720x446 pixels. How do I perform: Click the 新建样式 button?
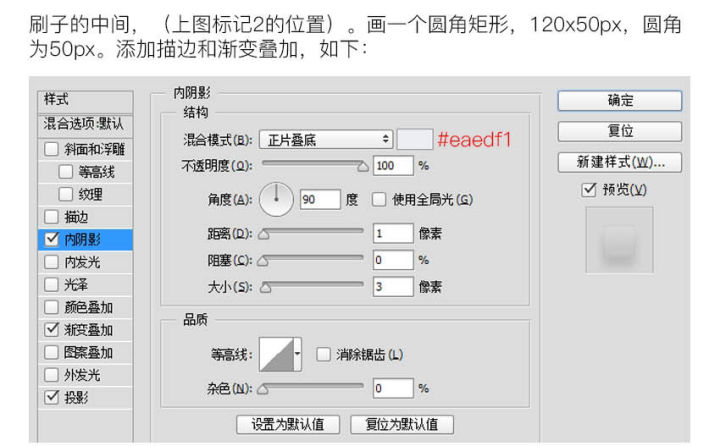(x=619, y=161)
